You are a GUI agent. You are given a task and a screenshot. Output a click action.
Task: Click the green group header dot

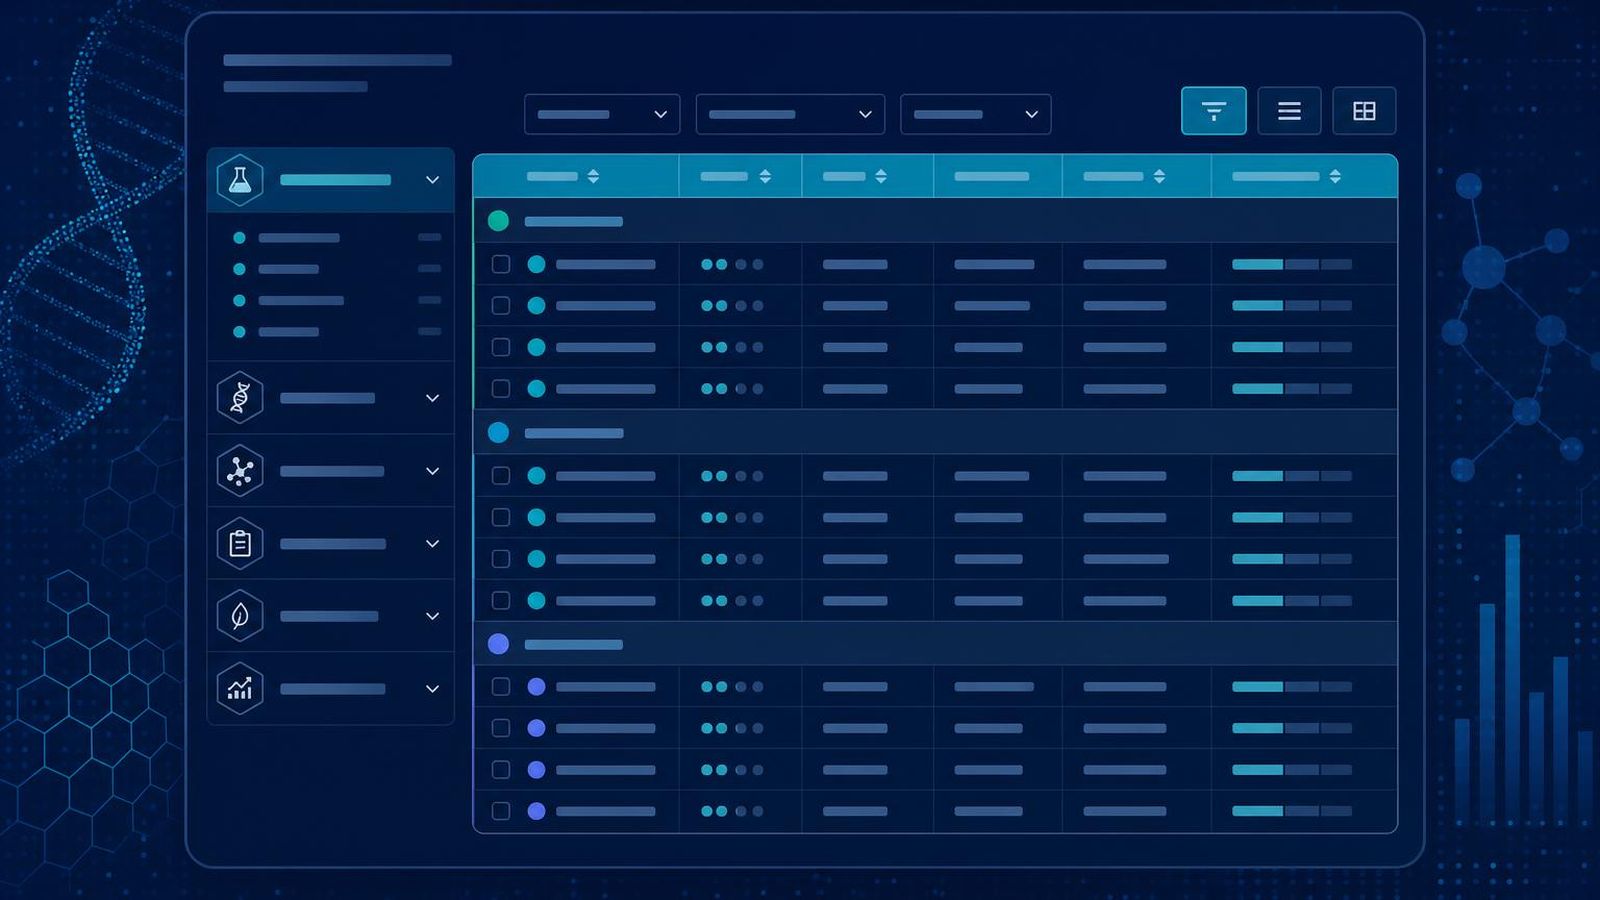(498, 221)
